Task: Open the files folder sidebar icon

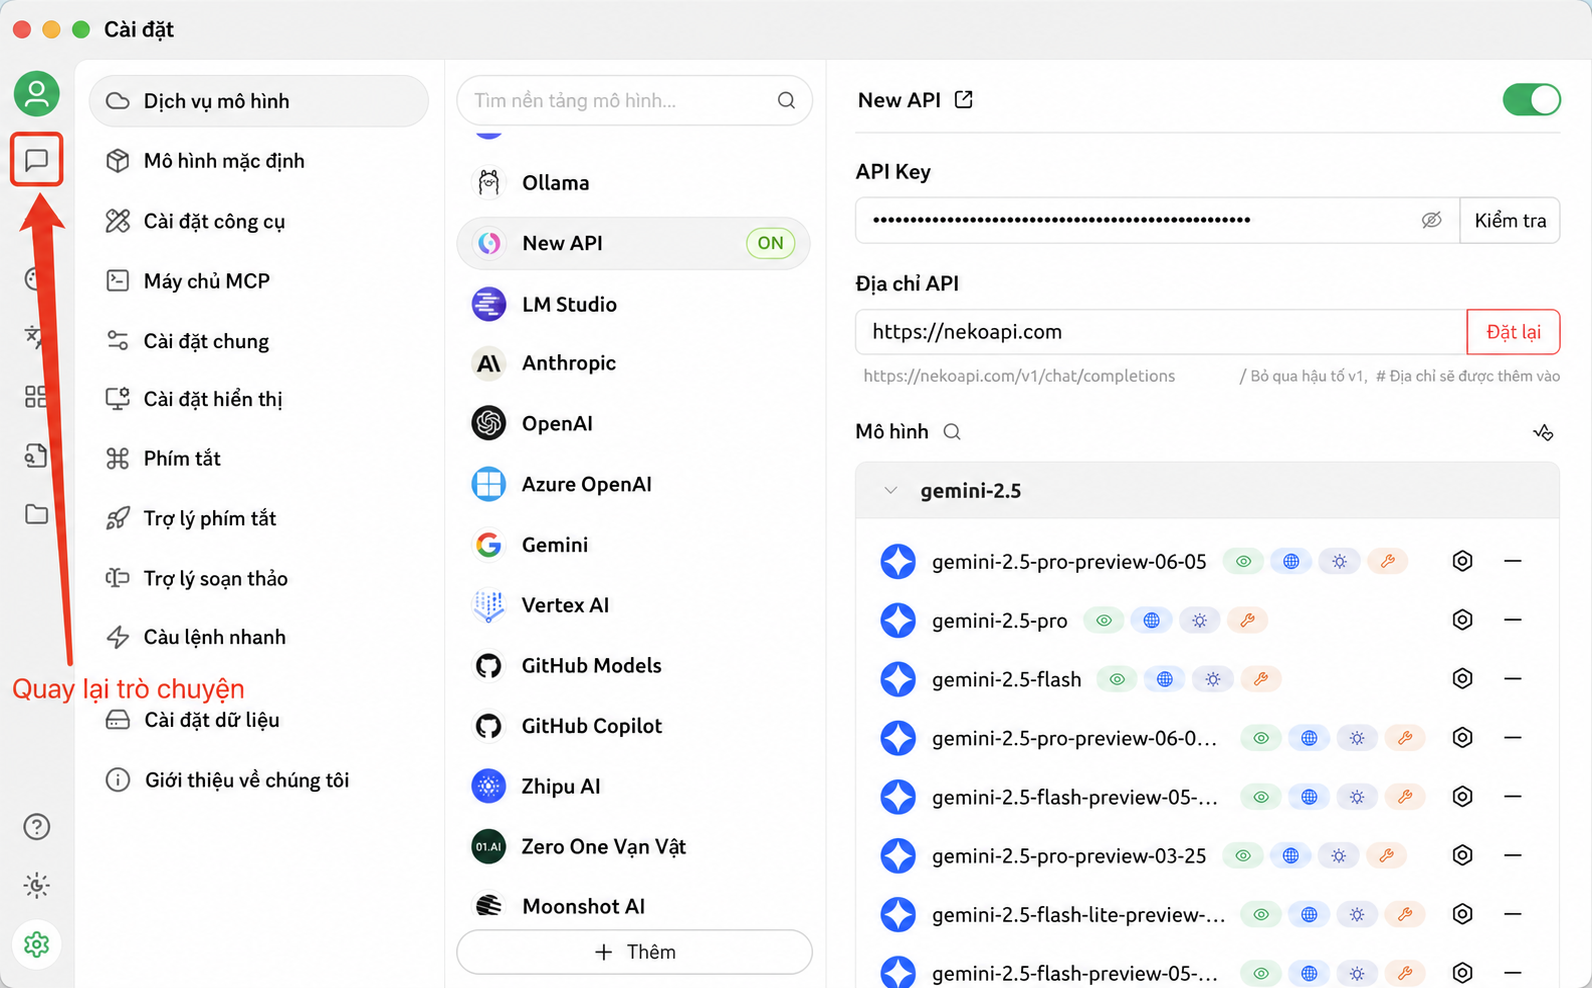Action: coord(36,514)
